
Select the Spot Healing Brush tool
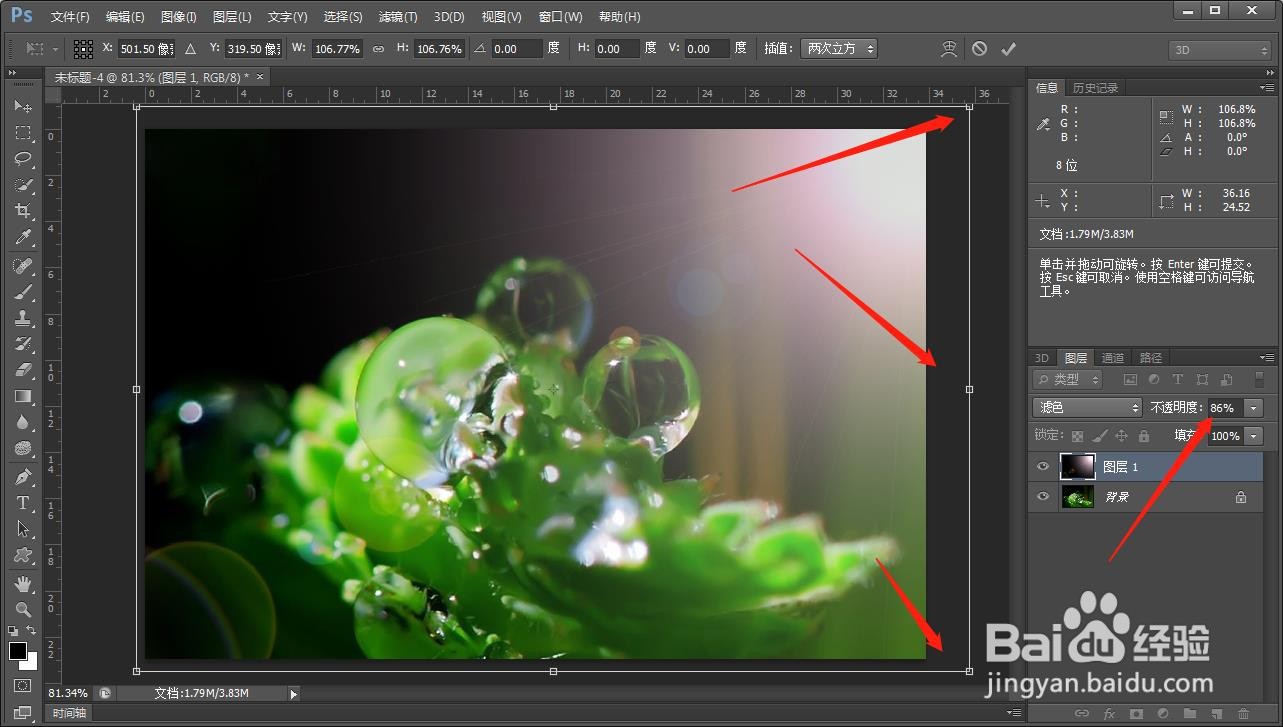[23, 266]
